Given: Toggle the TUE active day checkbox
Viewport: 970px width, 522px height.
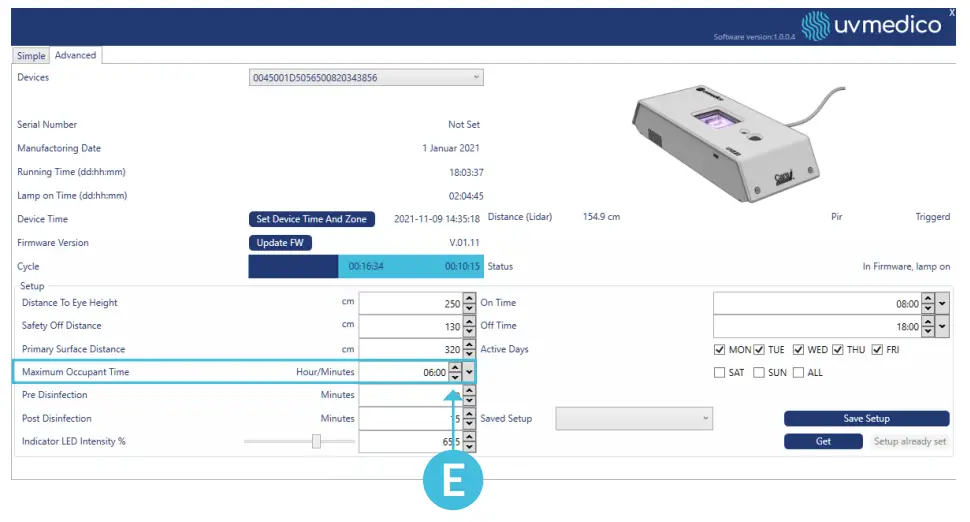Looking at the screenshot, I should (x=759, y=349).
